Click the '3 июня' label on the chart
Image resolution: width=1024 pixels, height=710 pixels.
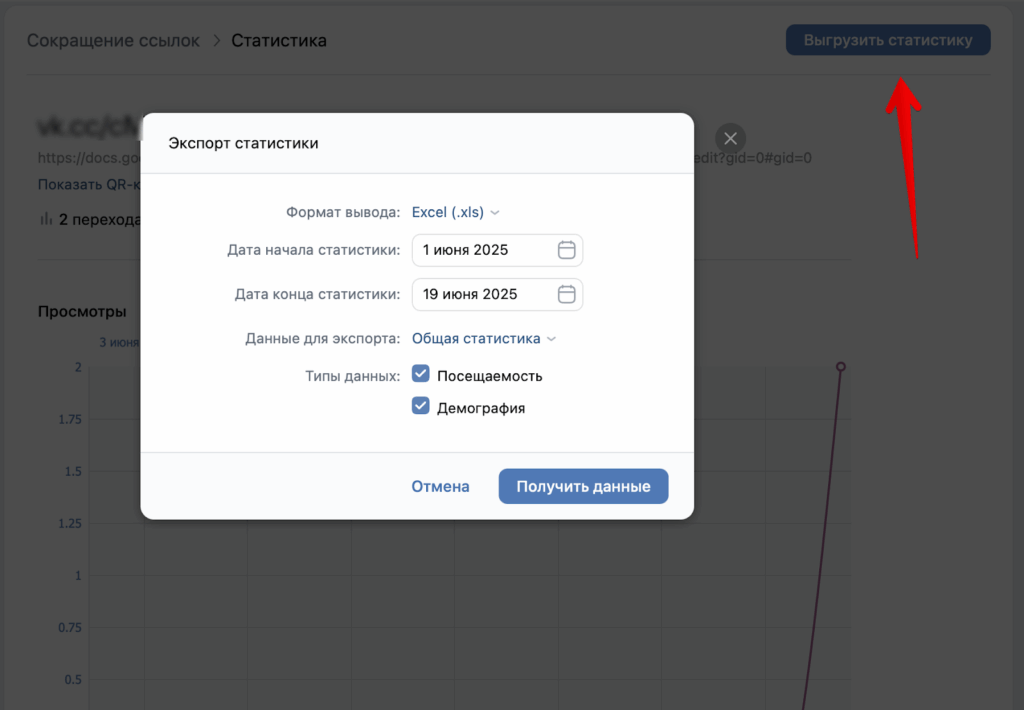[x=119, y=343]
